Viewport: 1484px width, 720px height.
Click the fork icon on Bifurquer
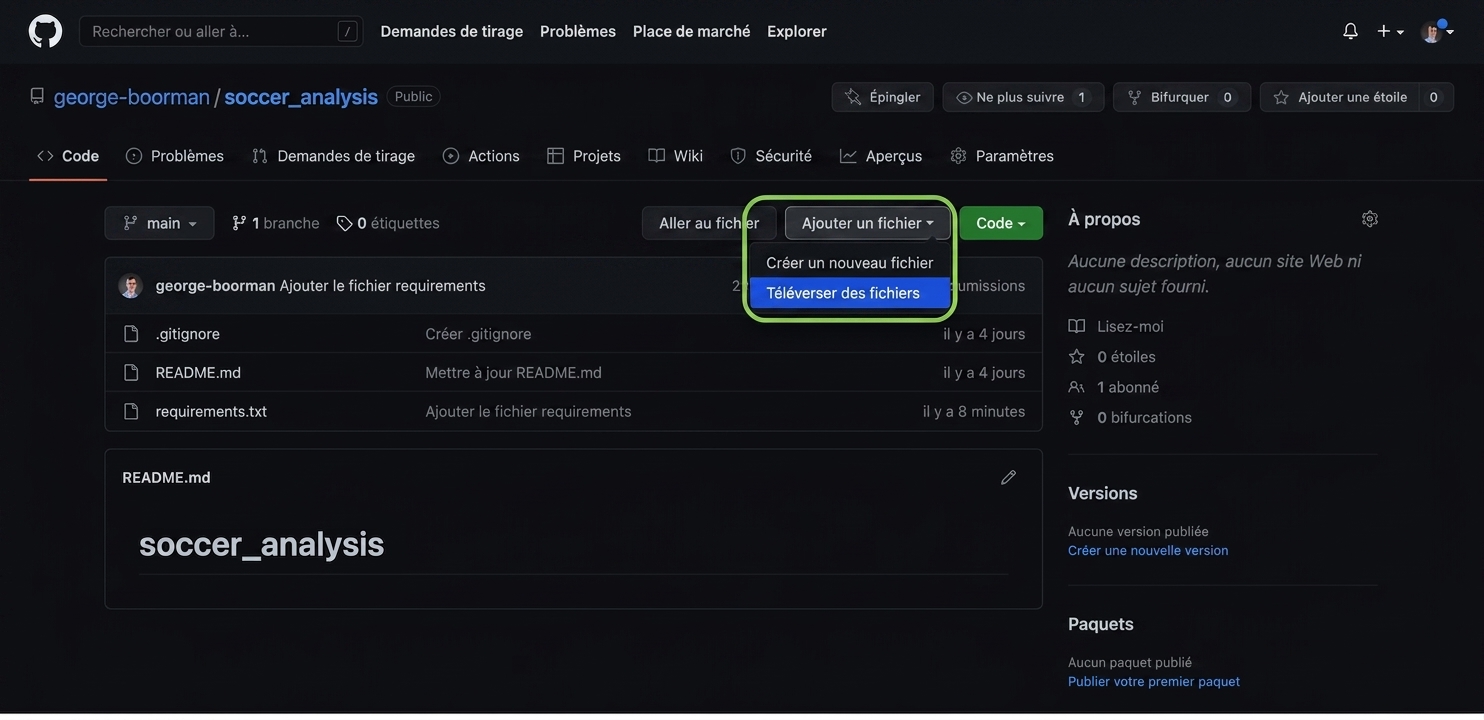[x=1134, y=97]
